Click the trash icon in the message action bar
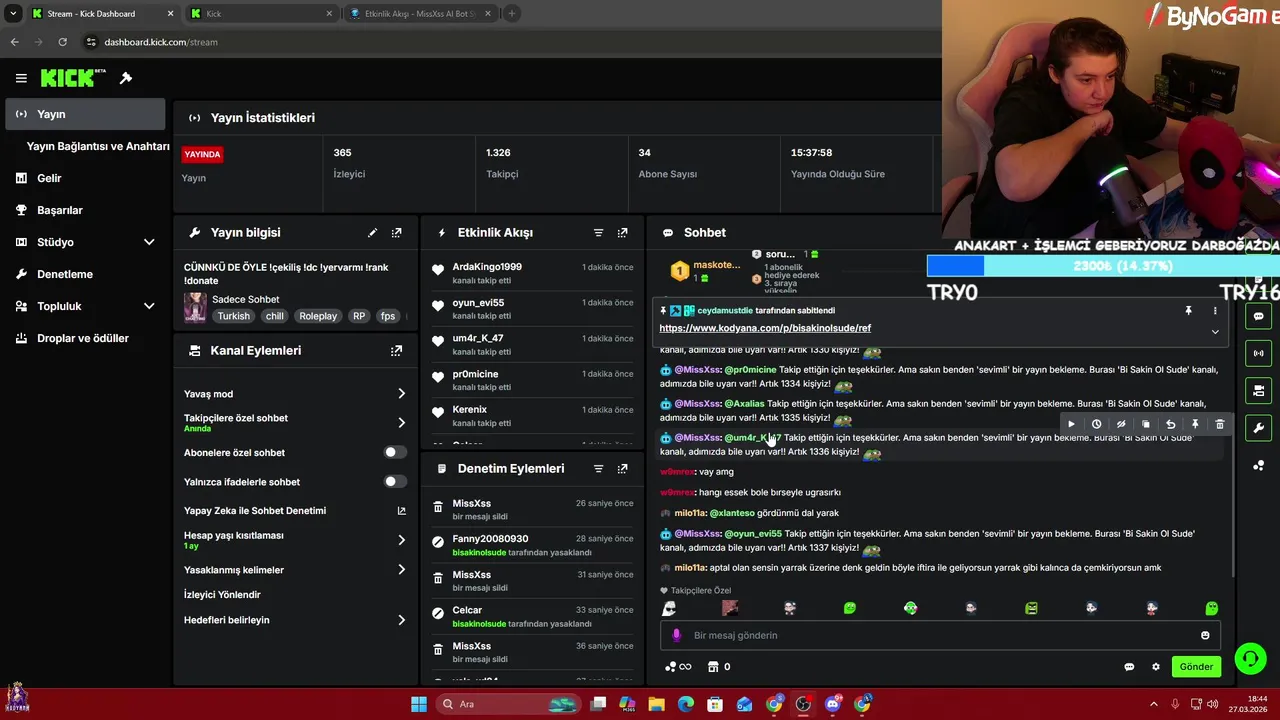Viewport: 1280px width, 720px height. 1220,424
